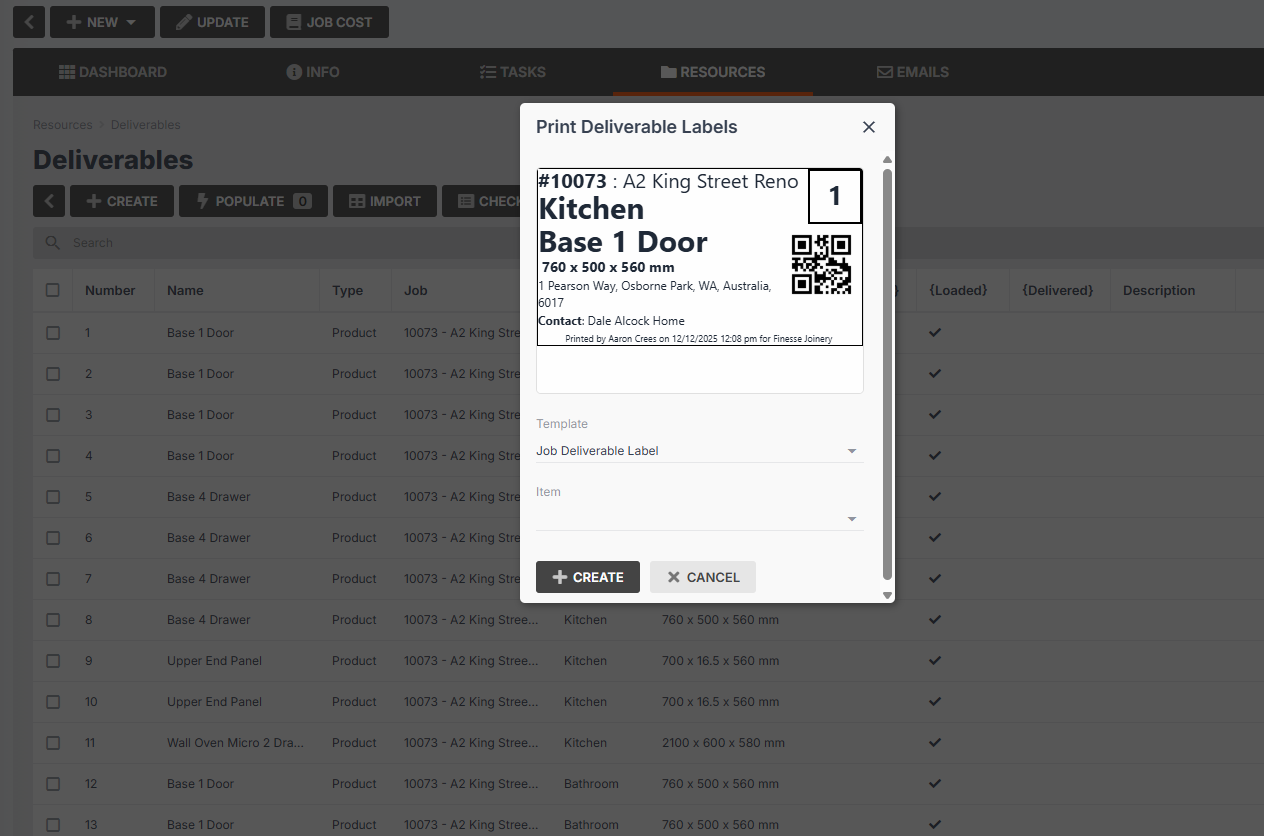The height and width of the screenshot is (836, 1264).
Task: Click the QR code on the label preview
Action: [x=821, y=264]
